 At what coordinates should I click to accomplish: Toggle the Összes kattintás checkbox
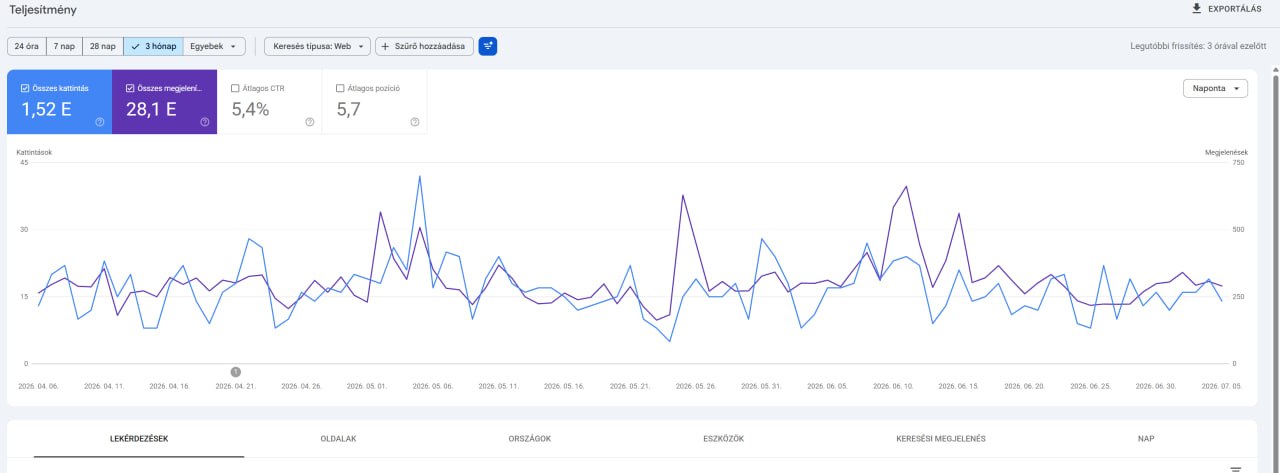pos(25,88)
